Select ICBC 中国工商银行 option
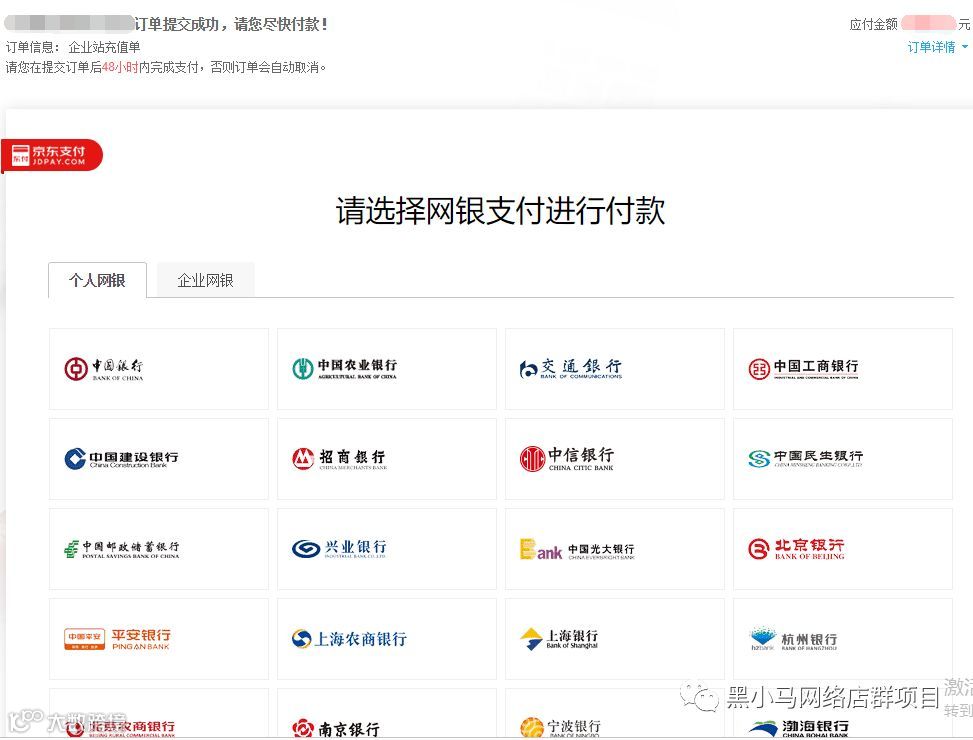The image size is (973, 740). click(x=843, y=369)
